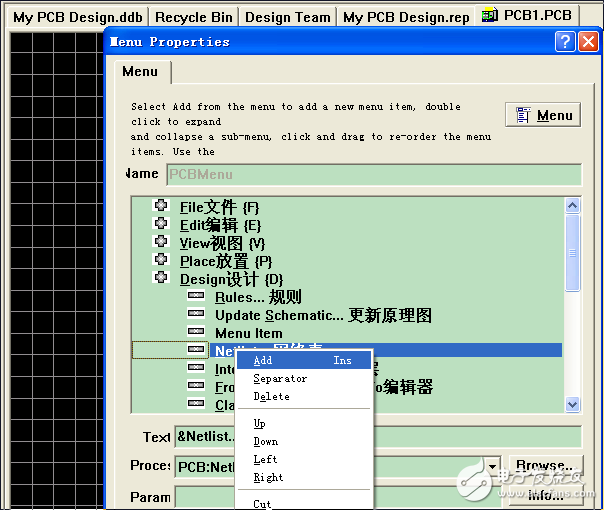
Task: Expand the View视图 plus icon
Action: [160, 242]
